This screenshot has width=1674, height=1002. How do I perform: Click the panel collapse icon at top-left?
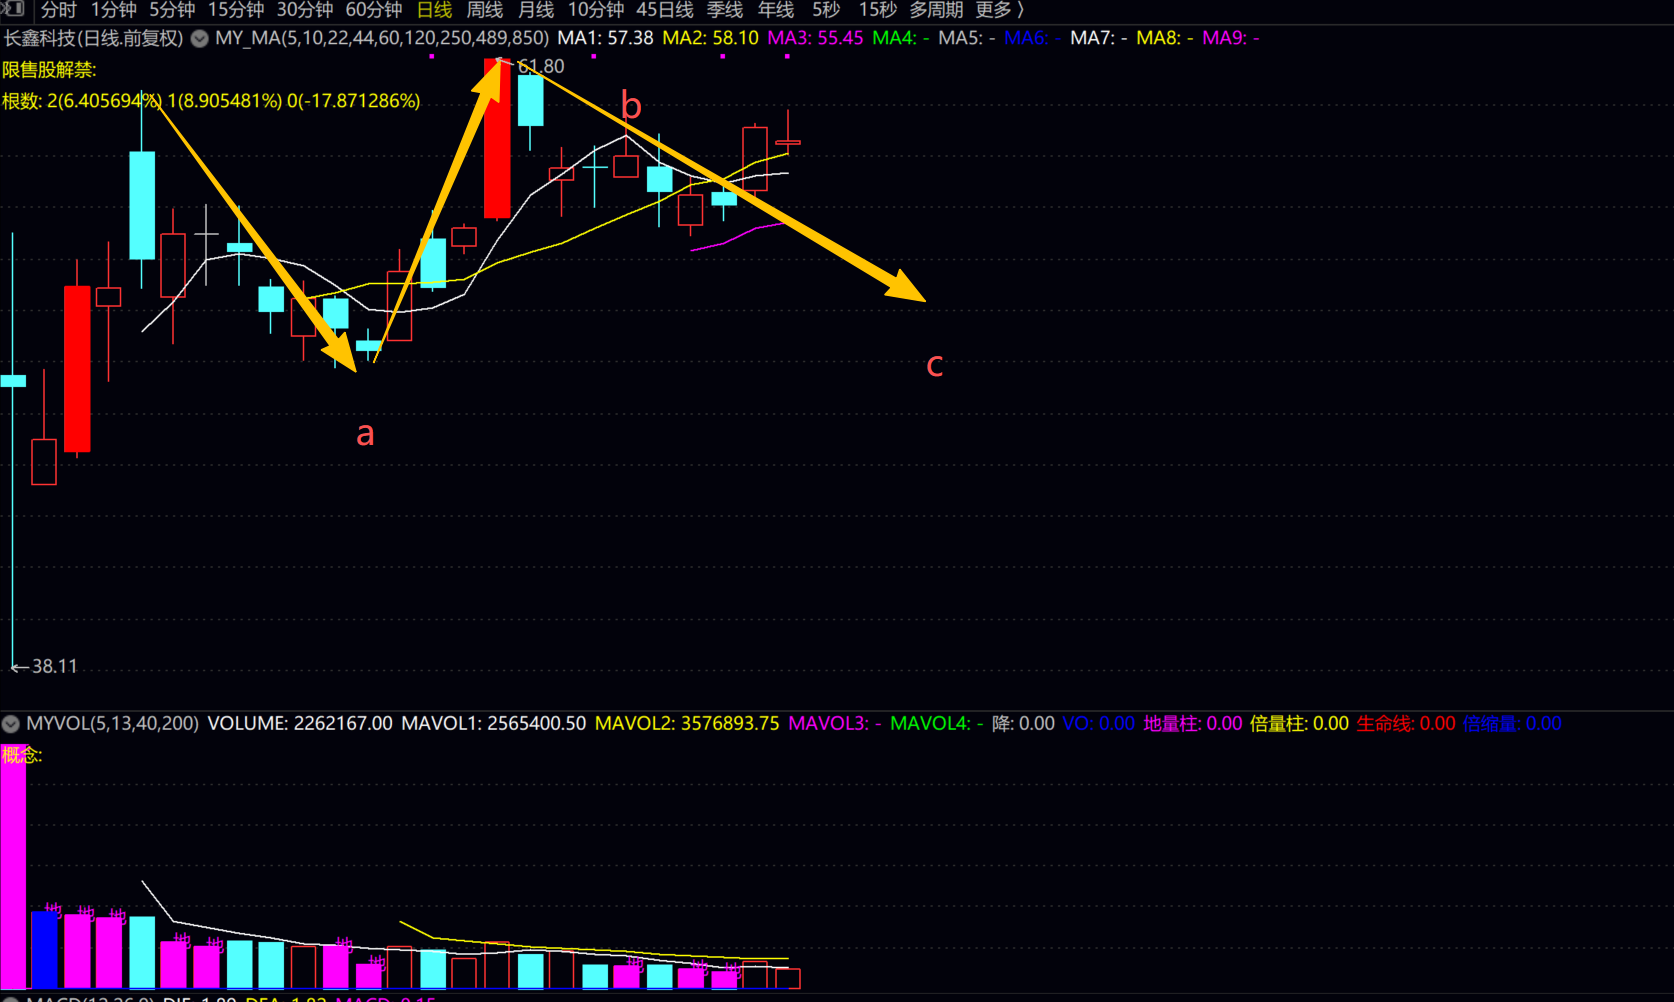[13, 9]
